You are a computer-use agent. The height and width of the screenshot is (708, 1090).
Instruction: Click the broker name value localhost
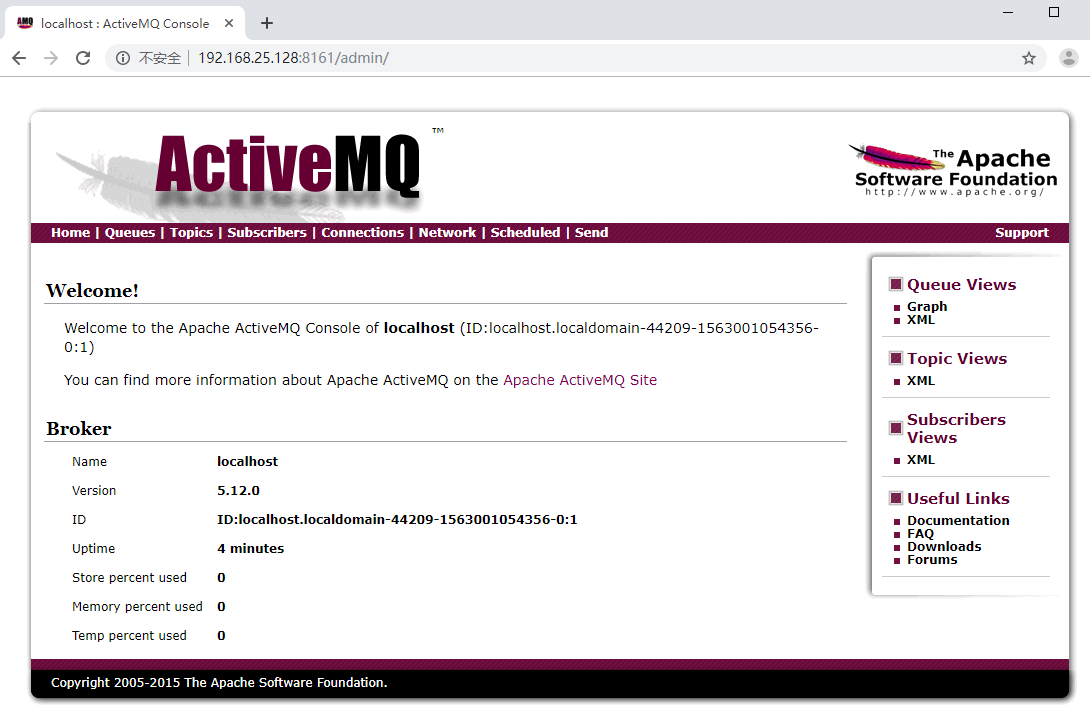point(247,462)
